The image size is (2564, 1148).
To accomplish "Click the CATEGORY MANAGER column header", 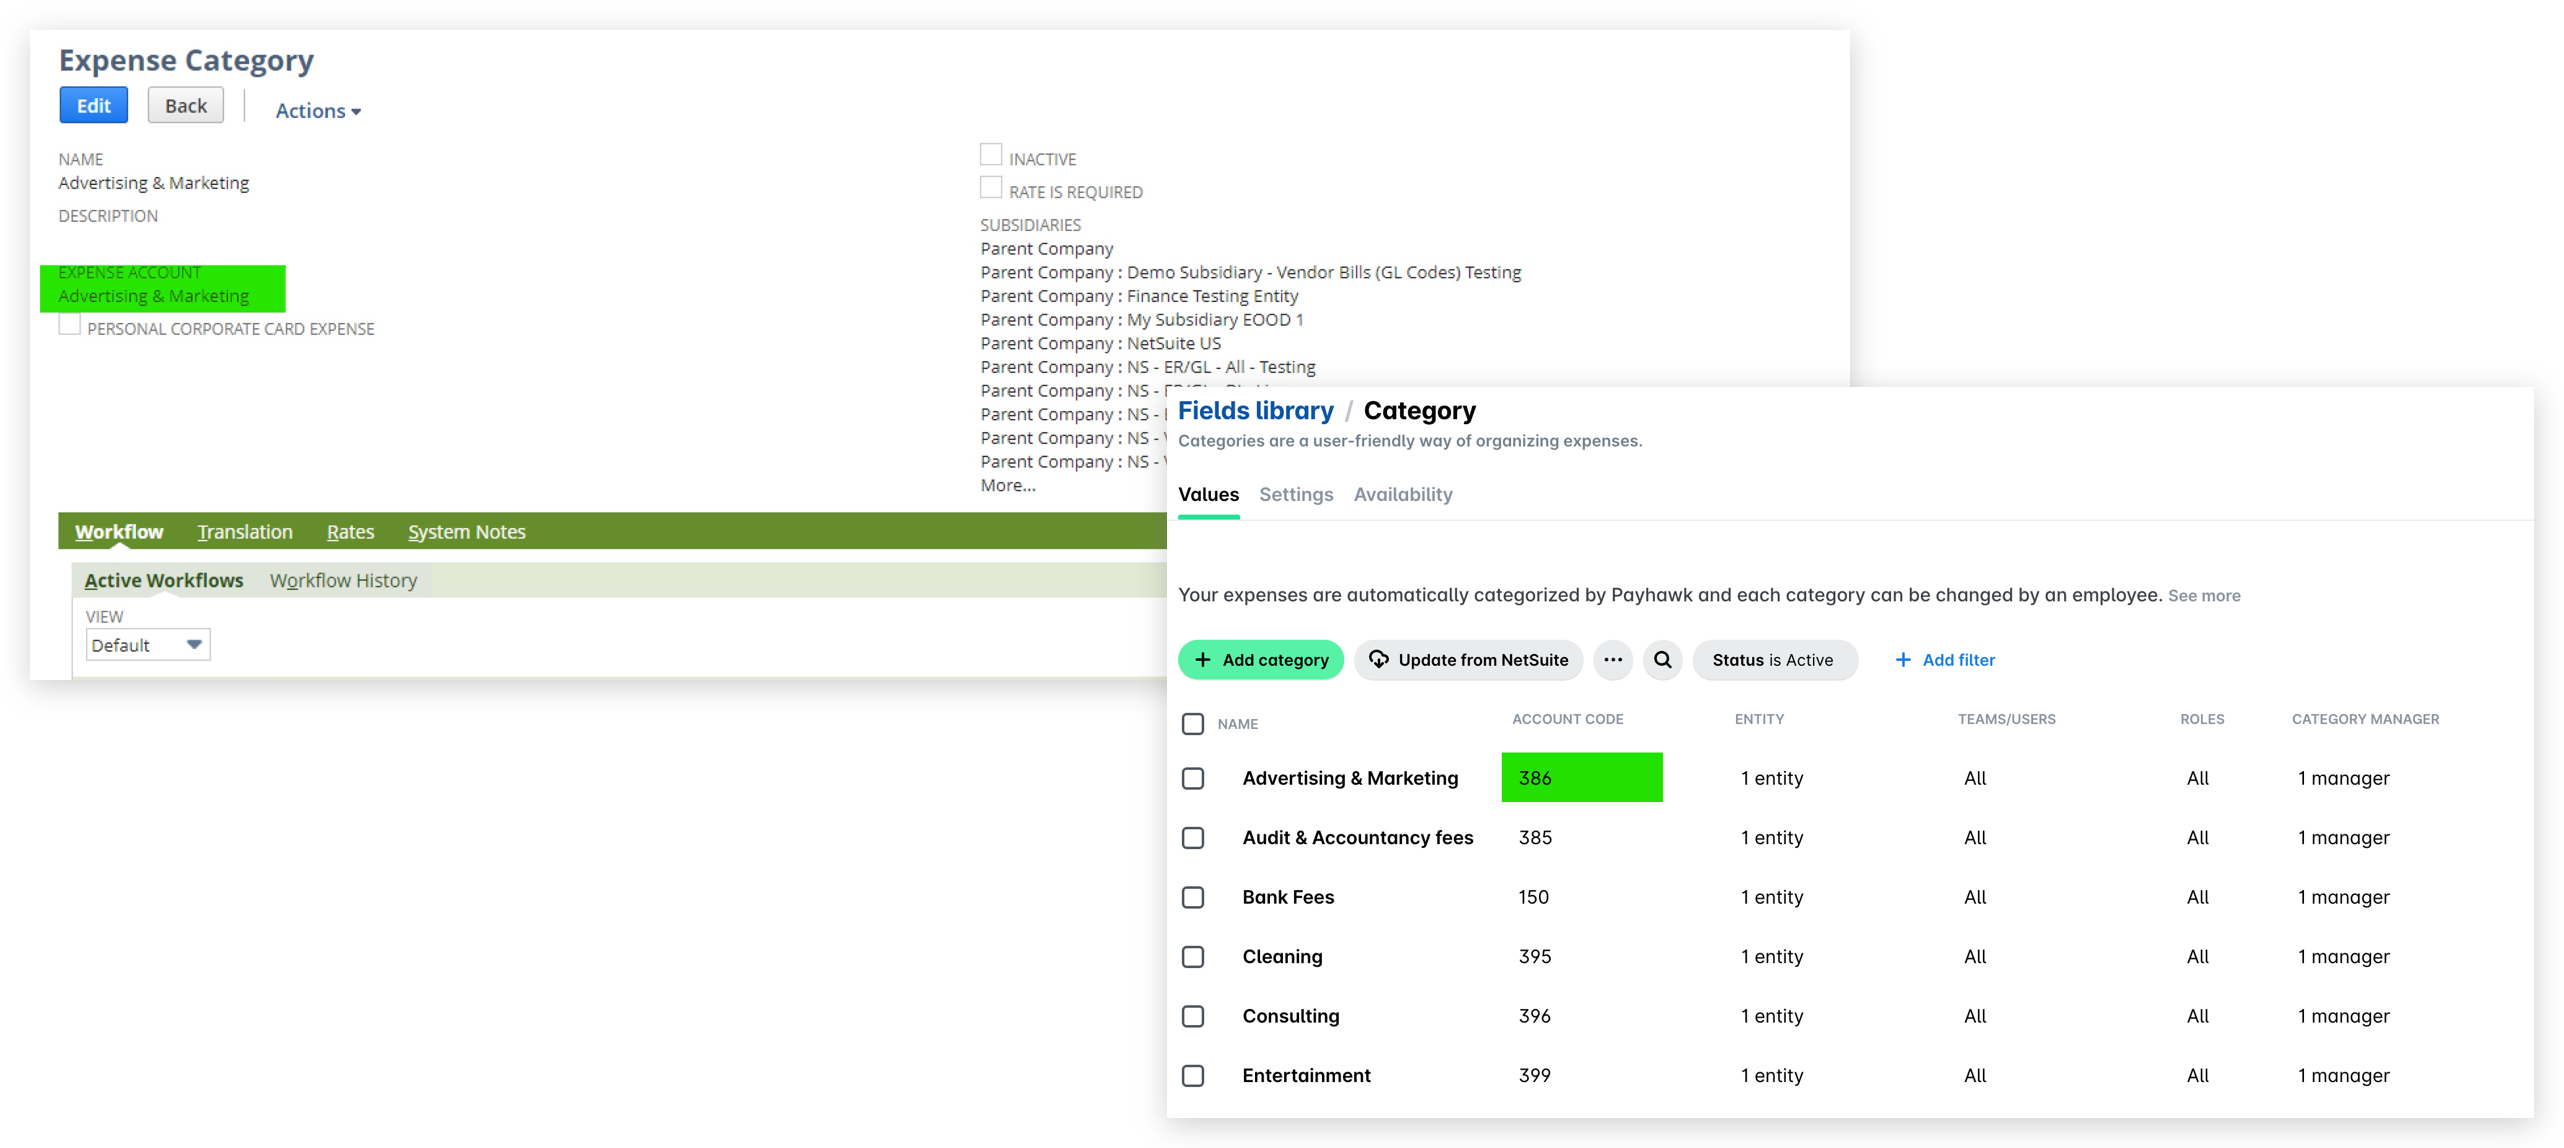I will tap(2365, 719).
